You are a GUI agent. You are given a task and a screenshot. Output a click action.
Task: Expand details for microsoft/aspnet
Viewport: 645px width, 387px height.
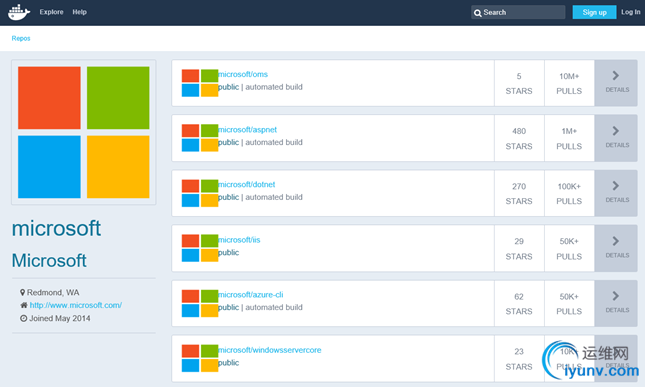pyautogui.click(x=616, y=138)
